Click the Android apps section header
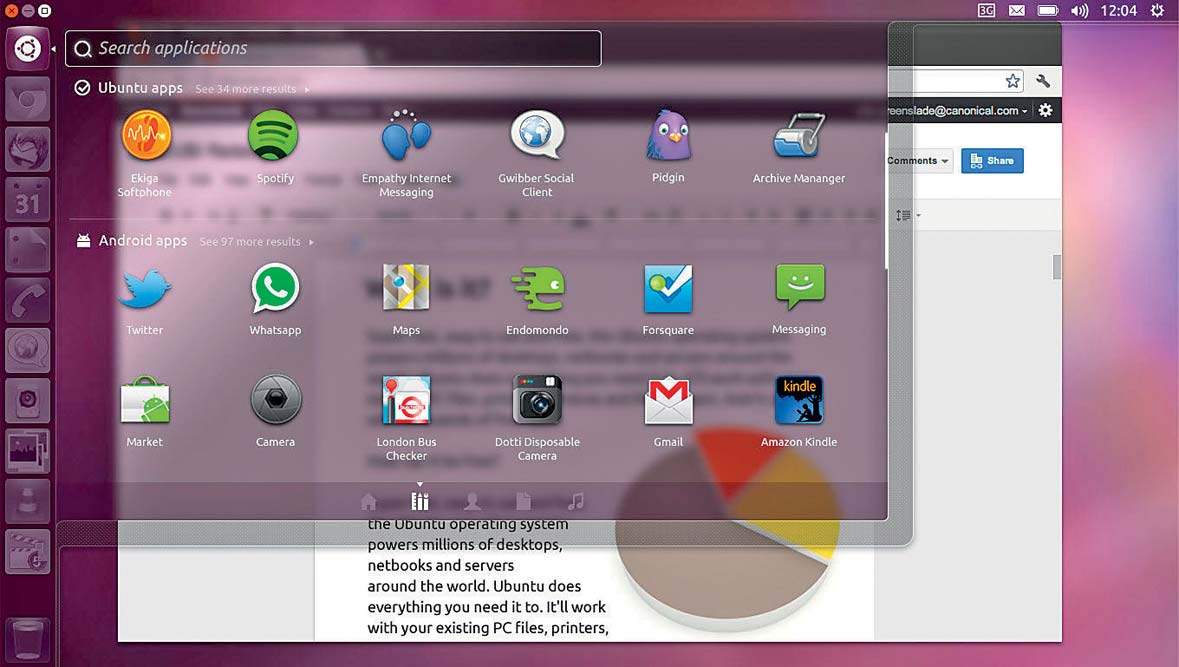 point(143,241)
